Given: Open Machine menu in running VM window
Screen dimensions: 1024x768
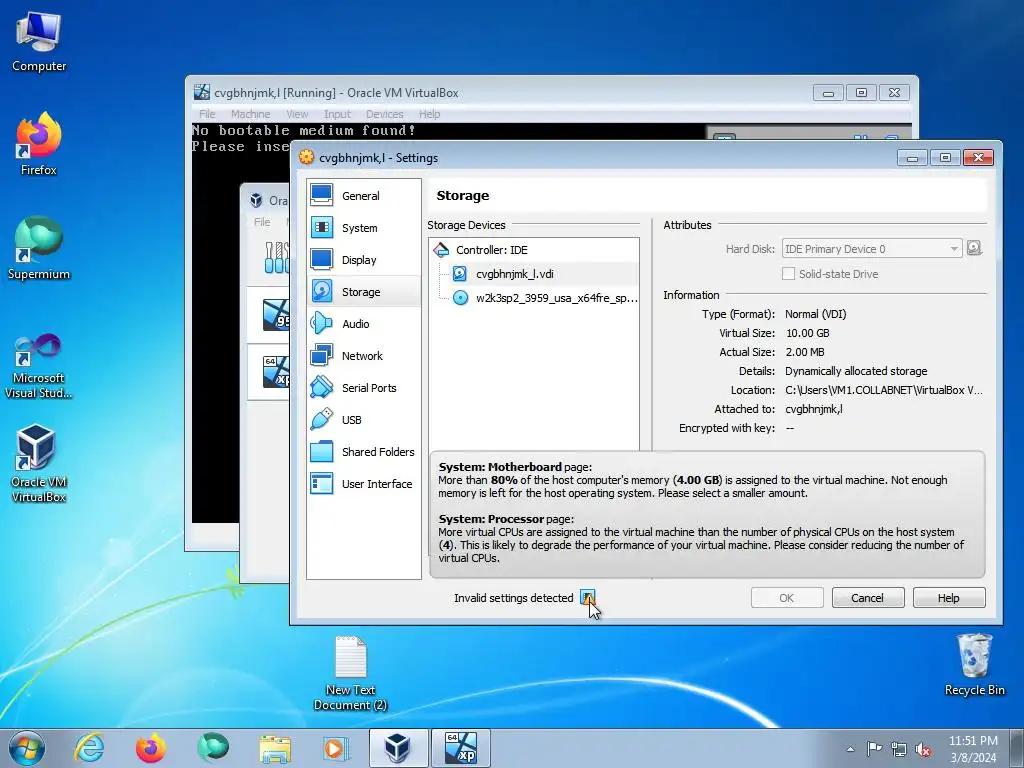Looking at the screenshot, I should [250, 114].
